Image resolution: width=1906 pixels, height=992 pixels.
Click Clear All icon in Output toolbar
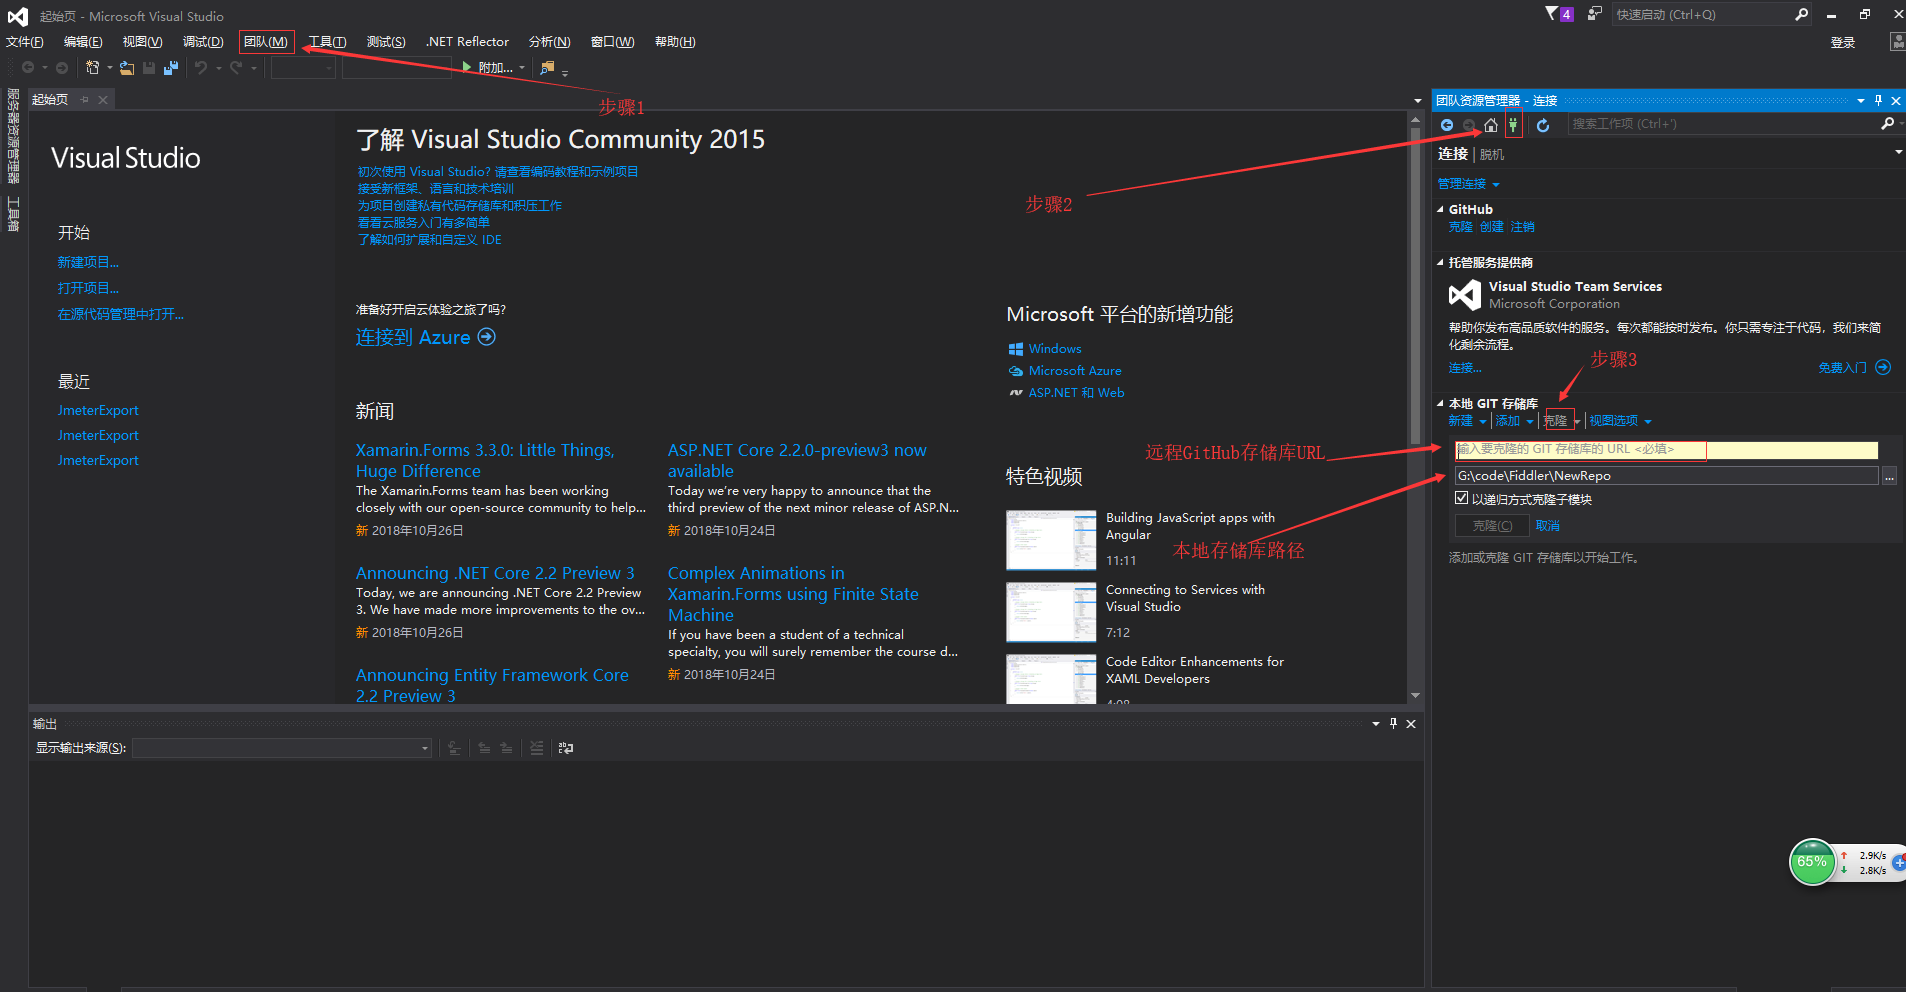pos(536,748)
